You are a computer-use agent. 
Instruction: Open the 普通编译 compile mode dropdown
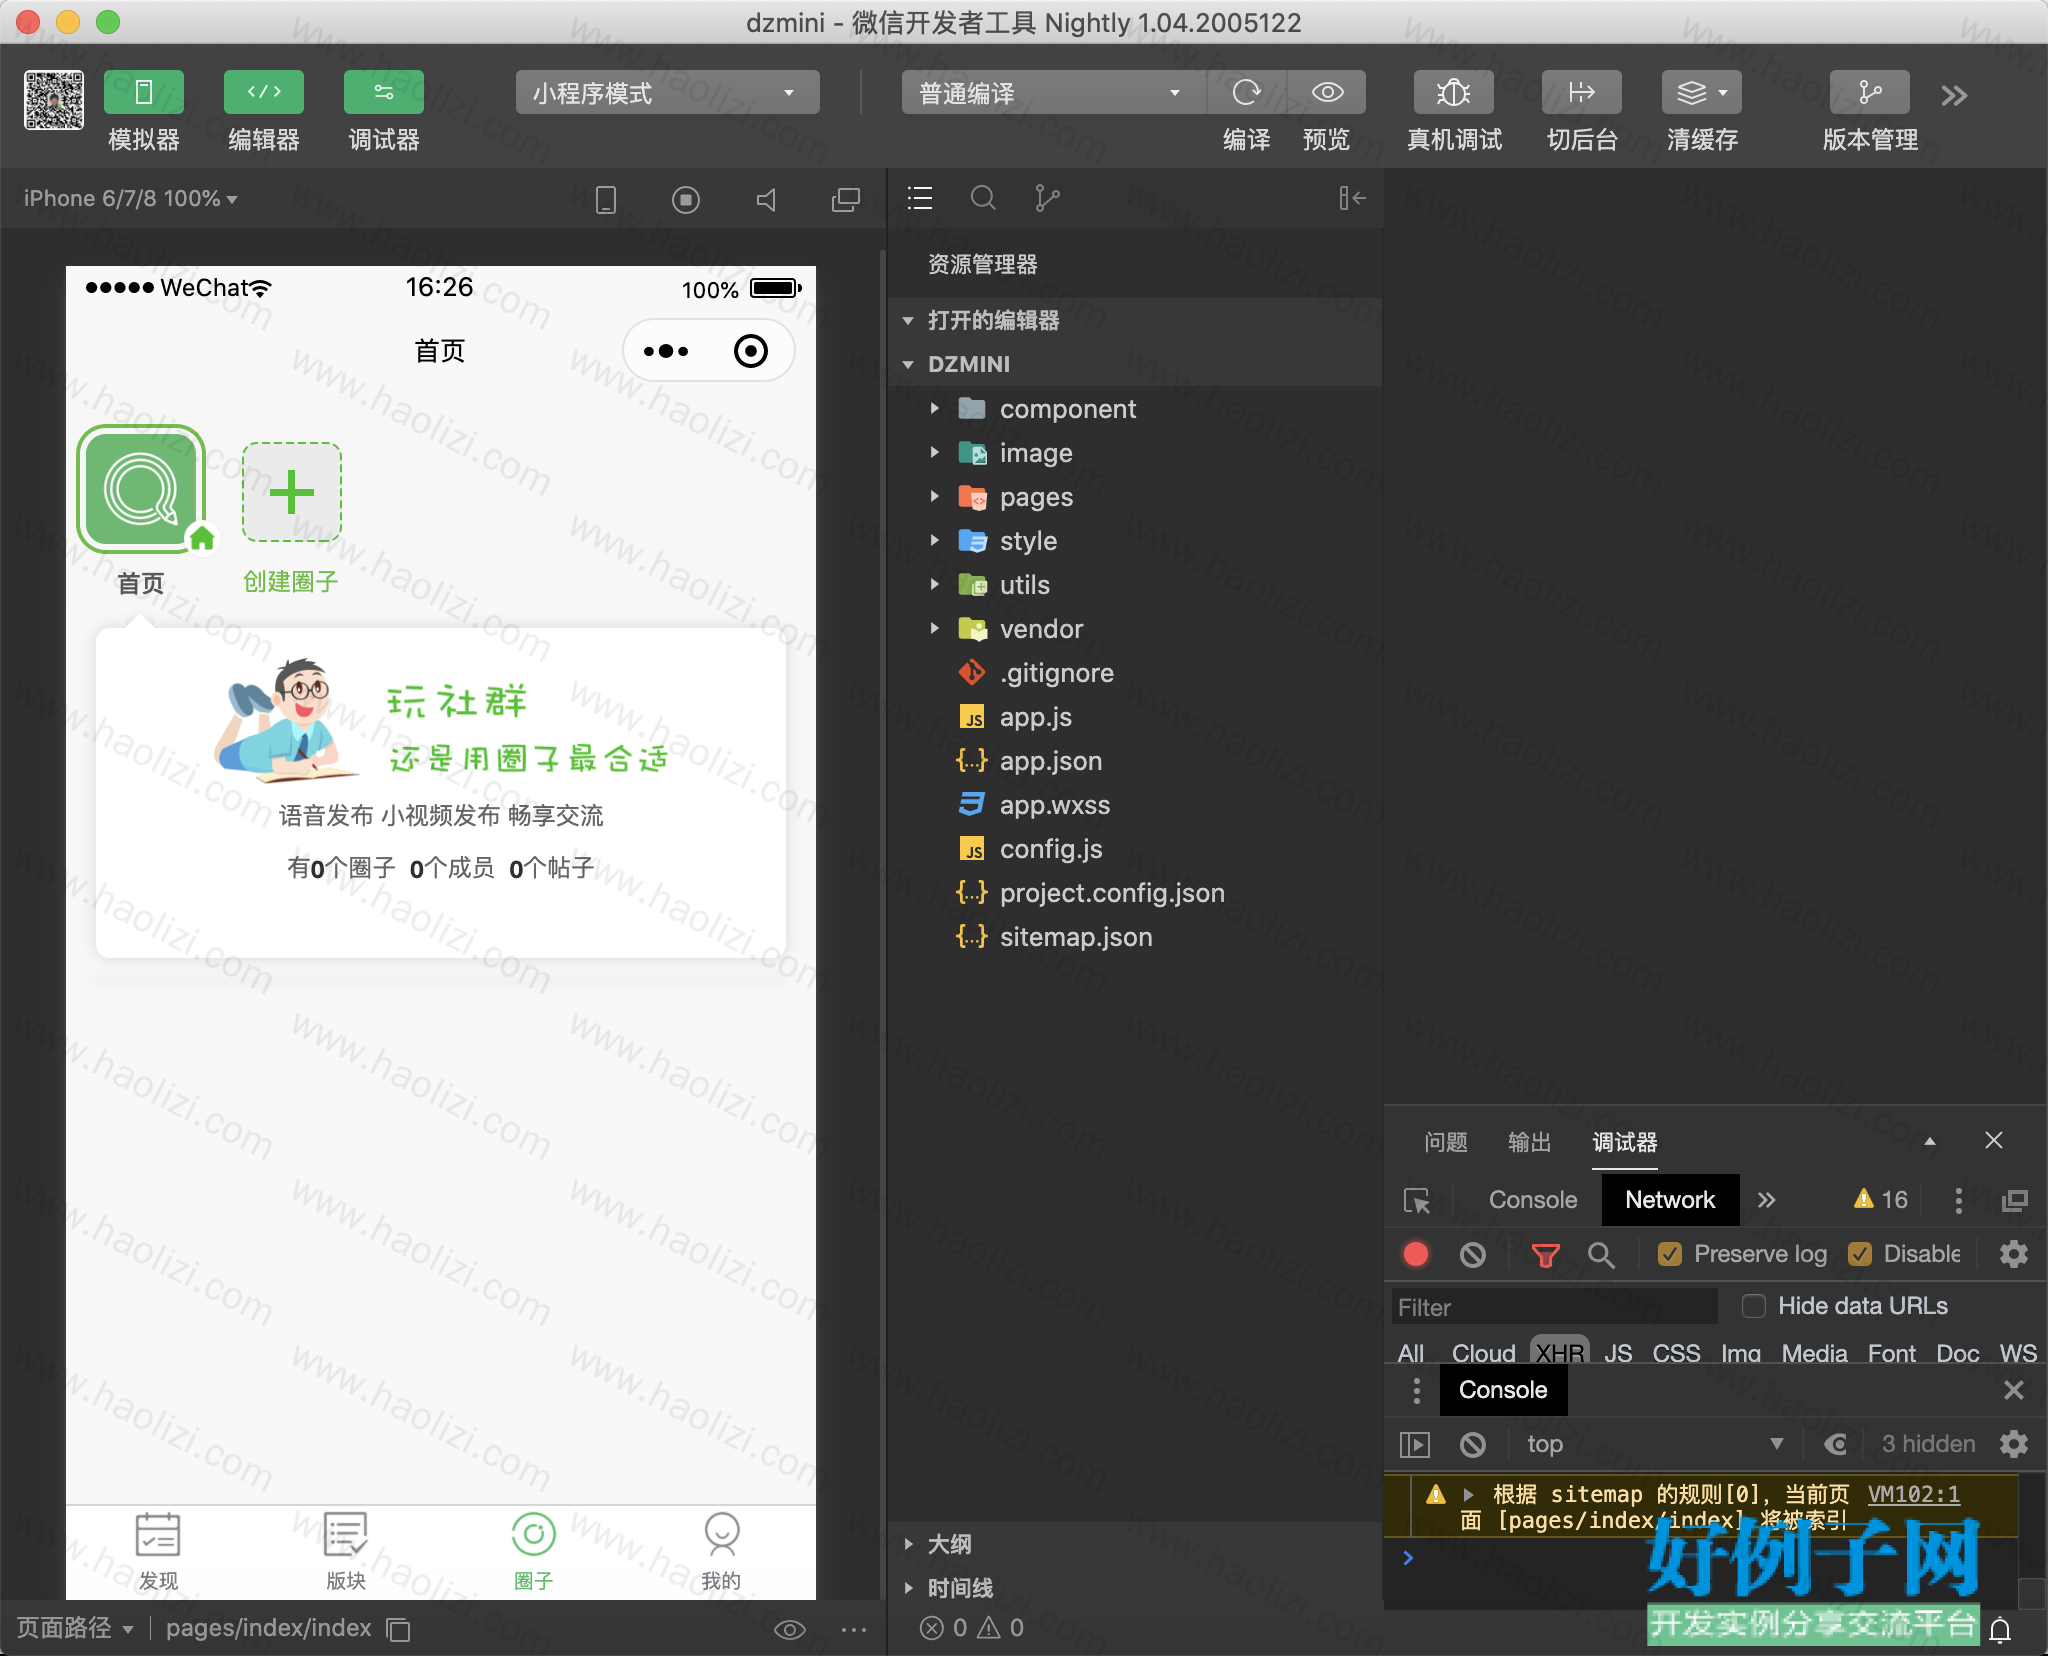1053,93
